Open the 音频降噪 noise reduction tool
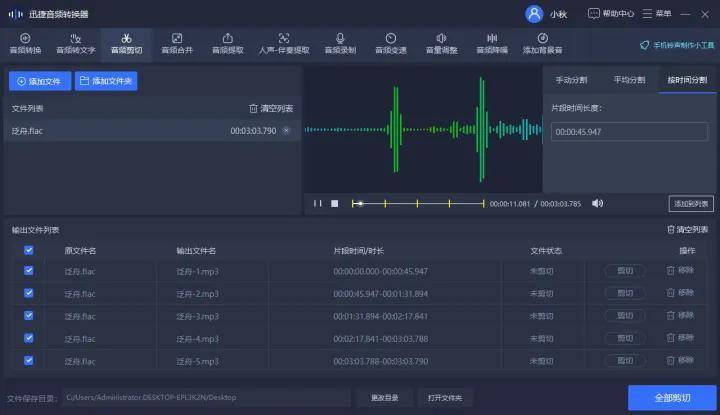 coord(491,43)
